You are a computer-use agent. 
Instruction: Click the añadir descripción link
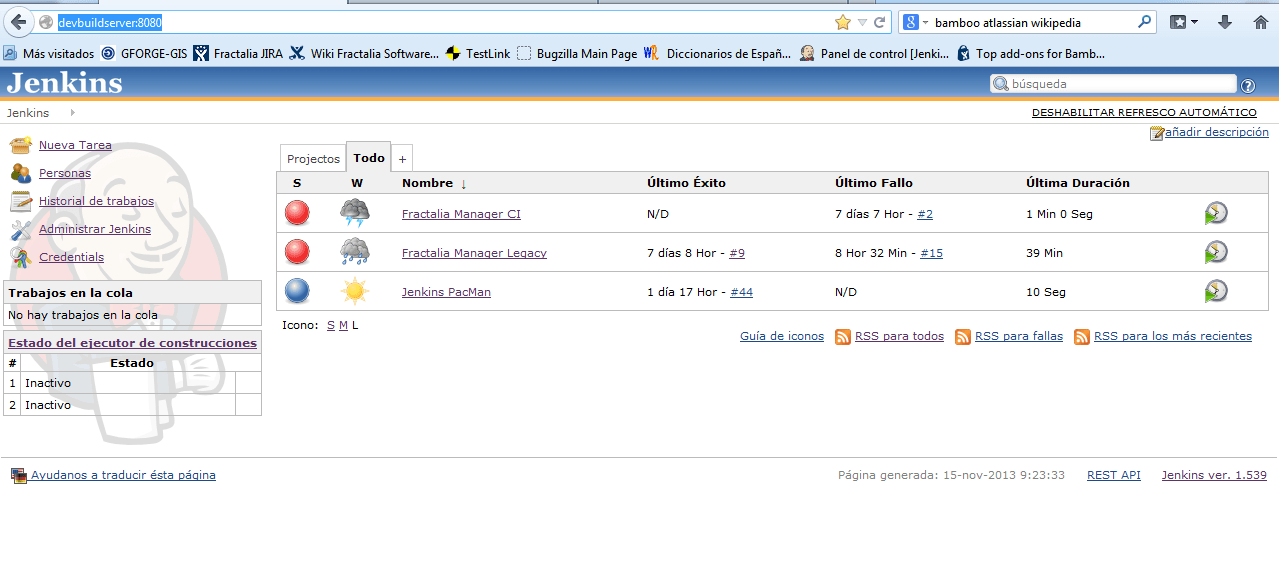tap(1217, 132)
